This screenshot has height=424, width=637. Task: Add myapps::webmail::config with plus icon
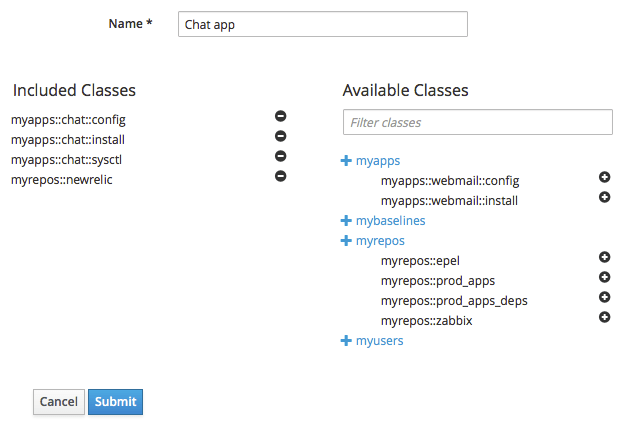pos(604,177)
